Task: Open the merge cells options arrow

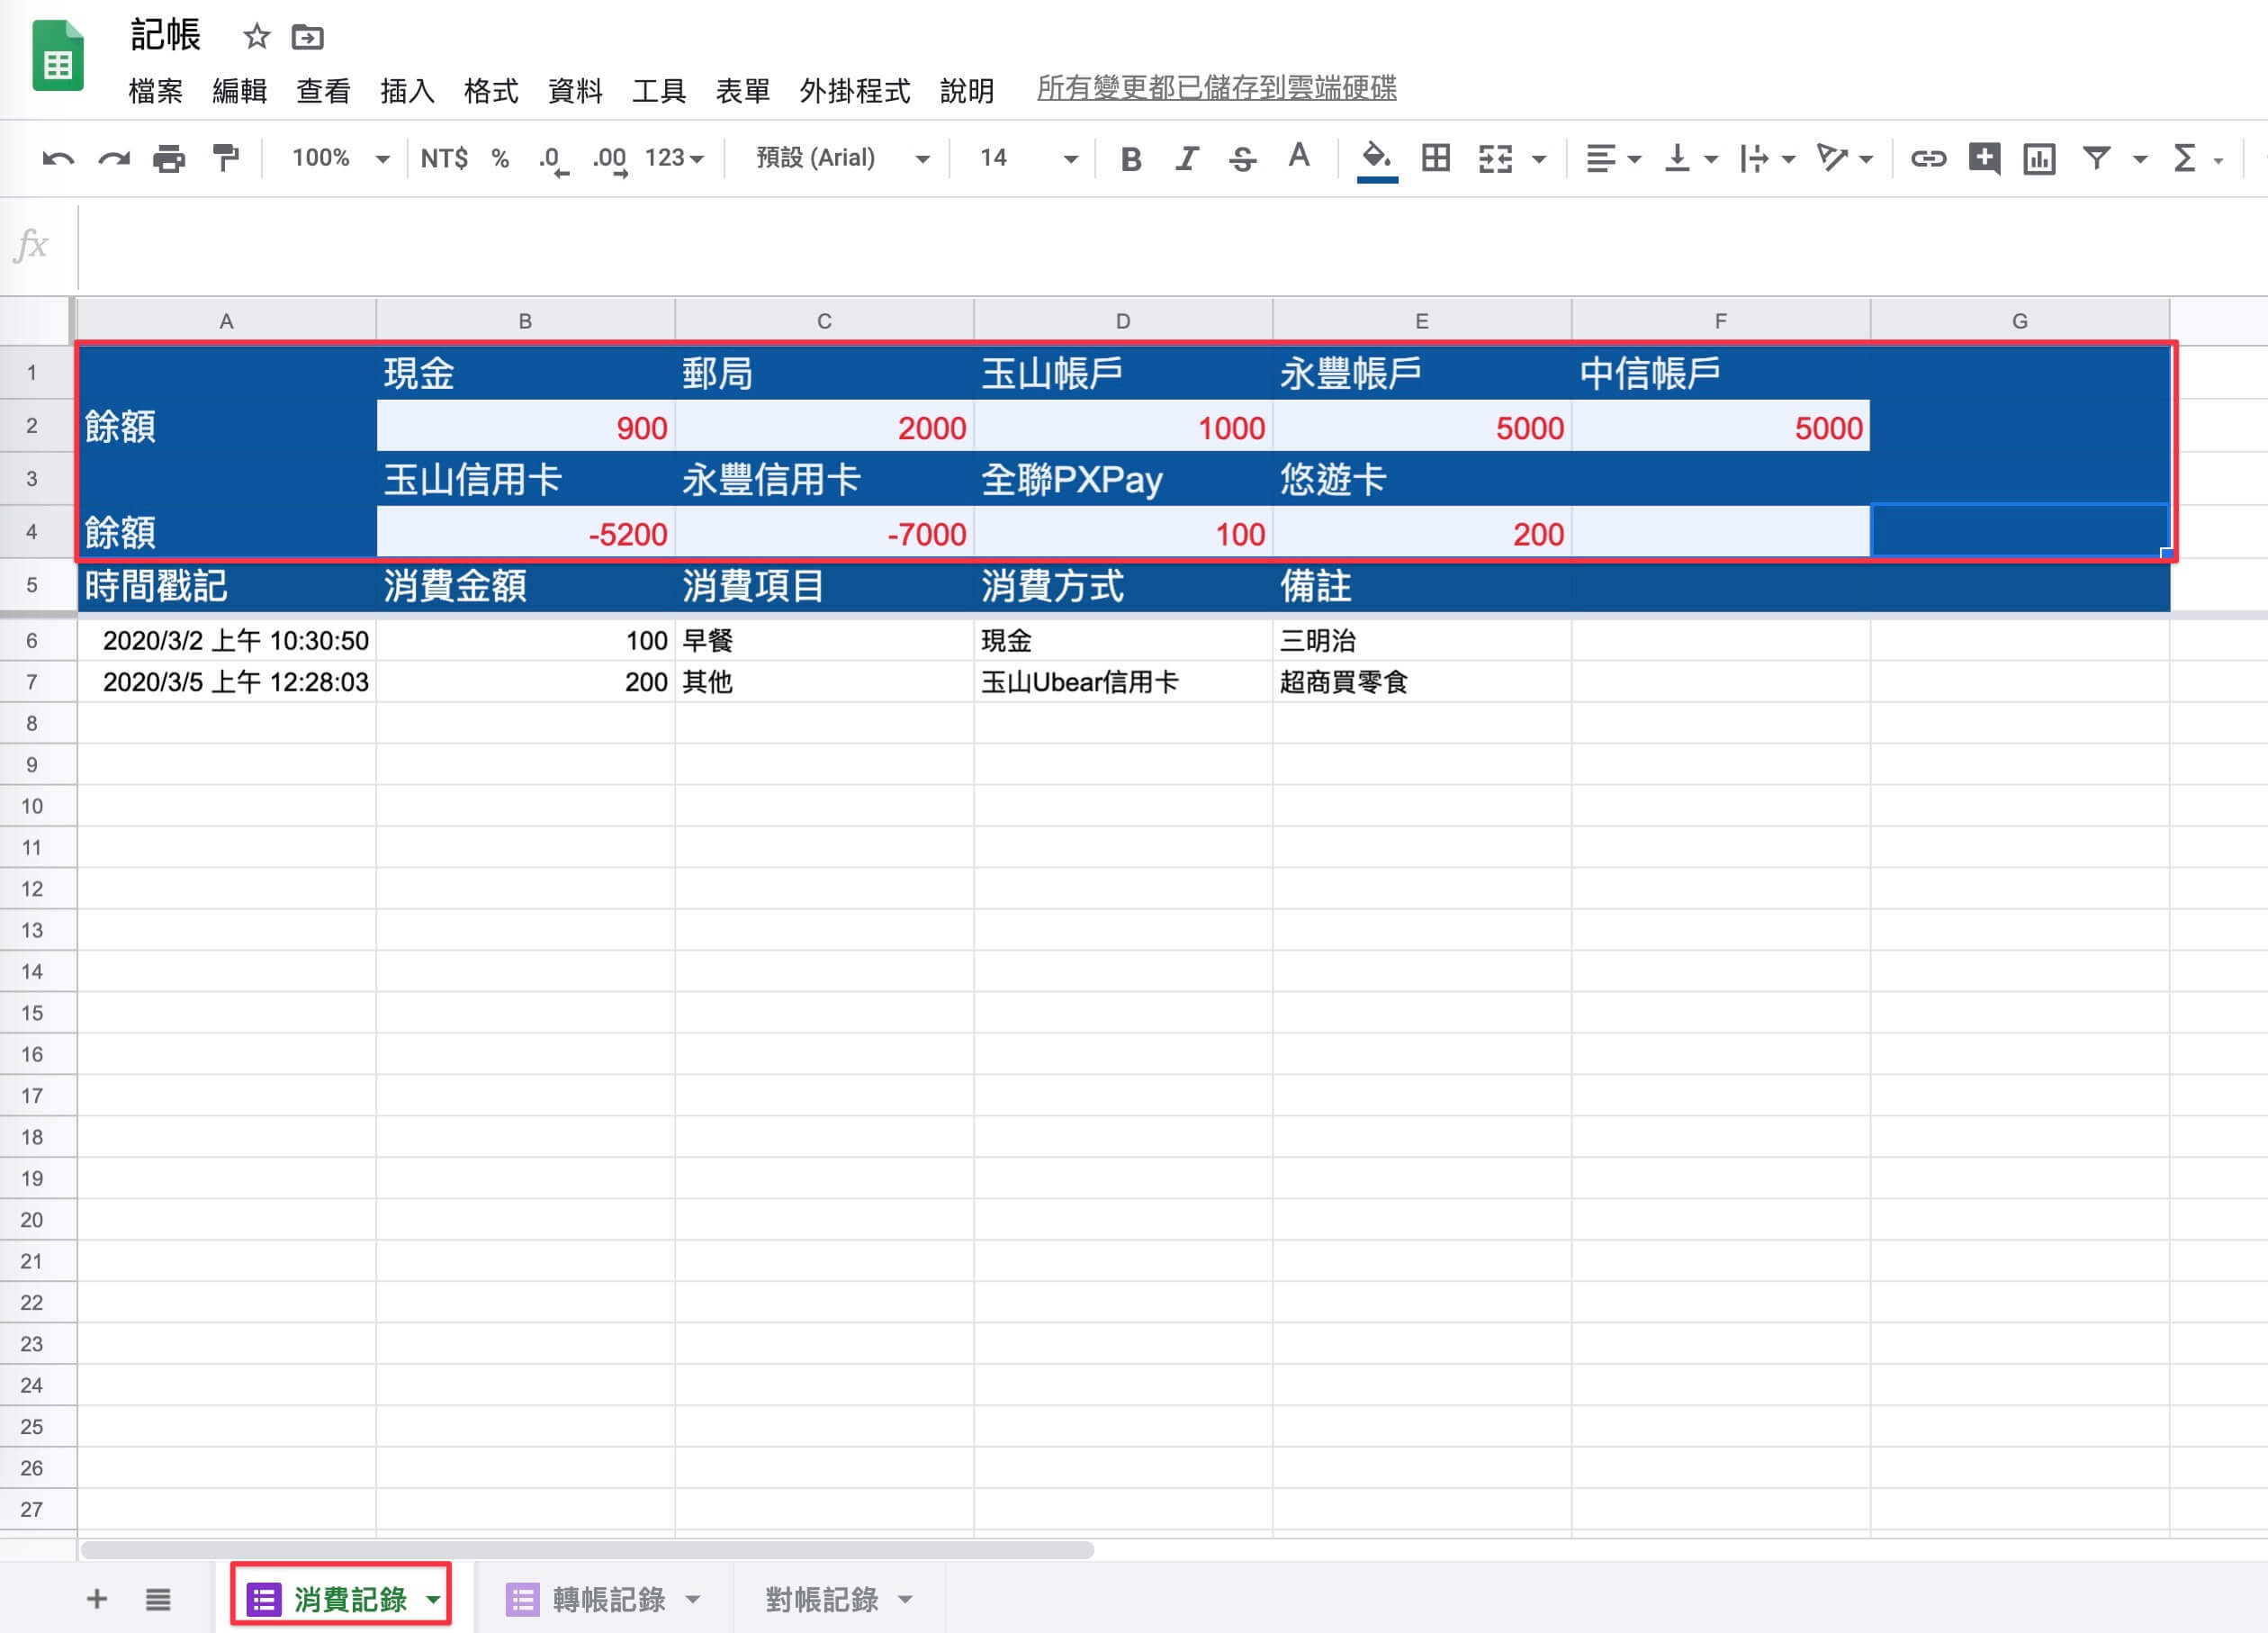Action: coord(1539,159)
